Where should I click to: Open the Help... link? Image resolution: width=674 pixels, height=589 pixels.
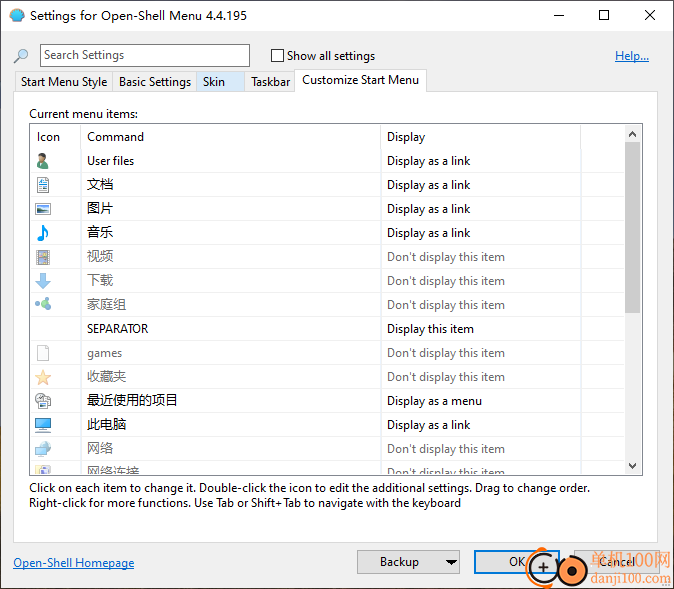click(x=631, y=56)
